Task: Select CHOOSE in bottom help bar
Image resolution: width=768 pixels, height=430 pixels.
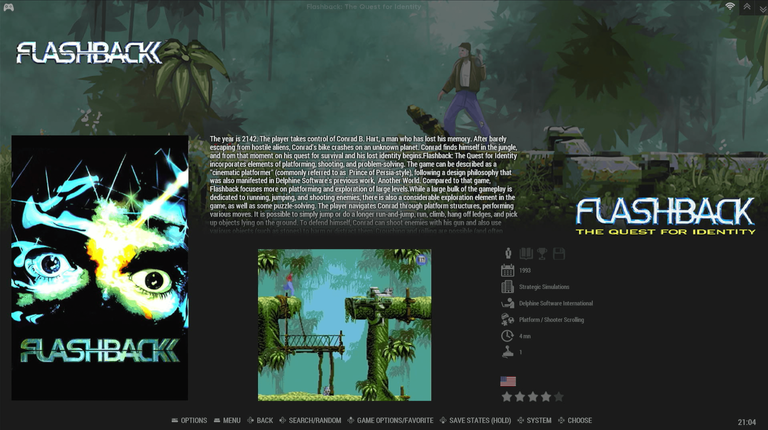Action: (x=579, y=420)
